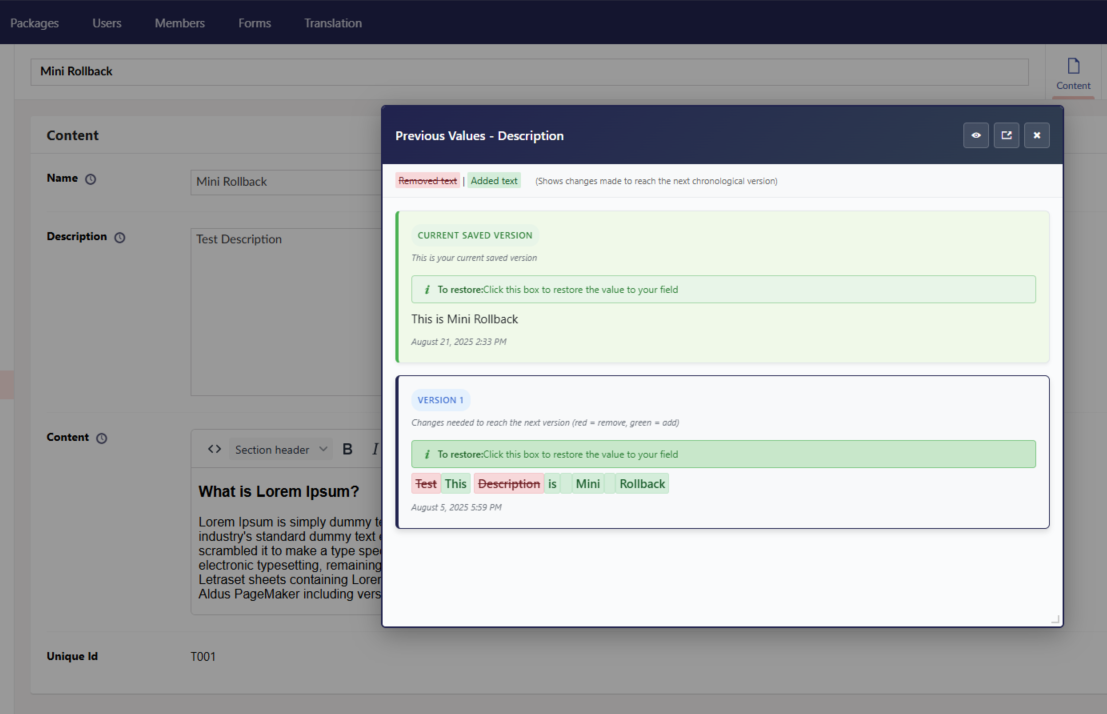Click the eye preview icon in the modal header
Viewport: 1107px width, 714px height.
975,135
